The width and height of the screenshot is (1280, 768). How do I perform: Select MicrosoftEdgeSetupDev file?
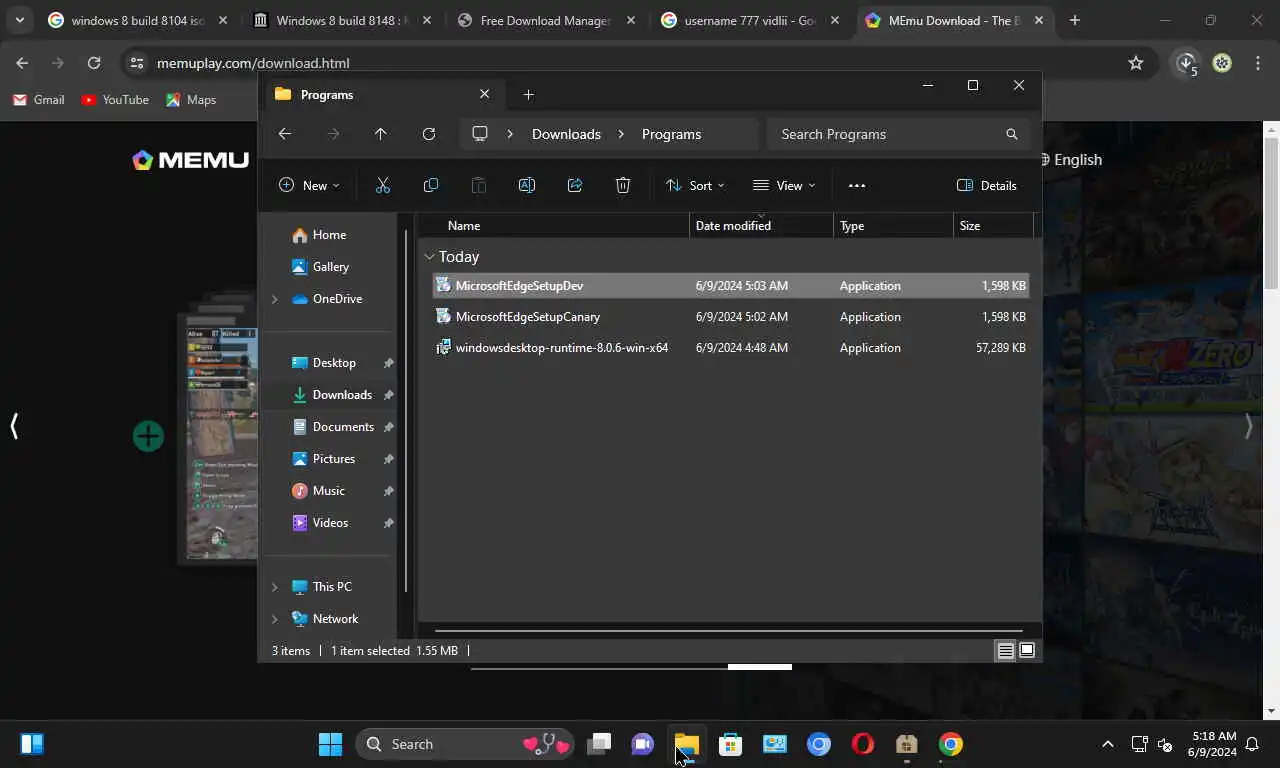tap(730, 286)
